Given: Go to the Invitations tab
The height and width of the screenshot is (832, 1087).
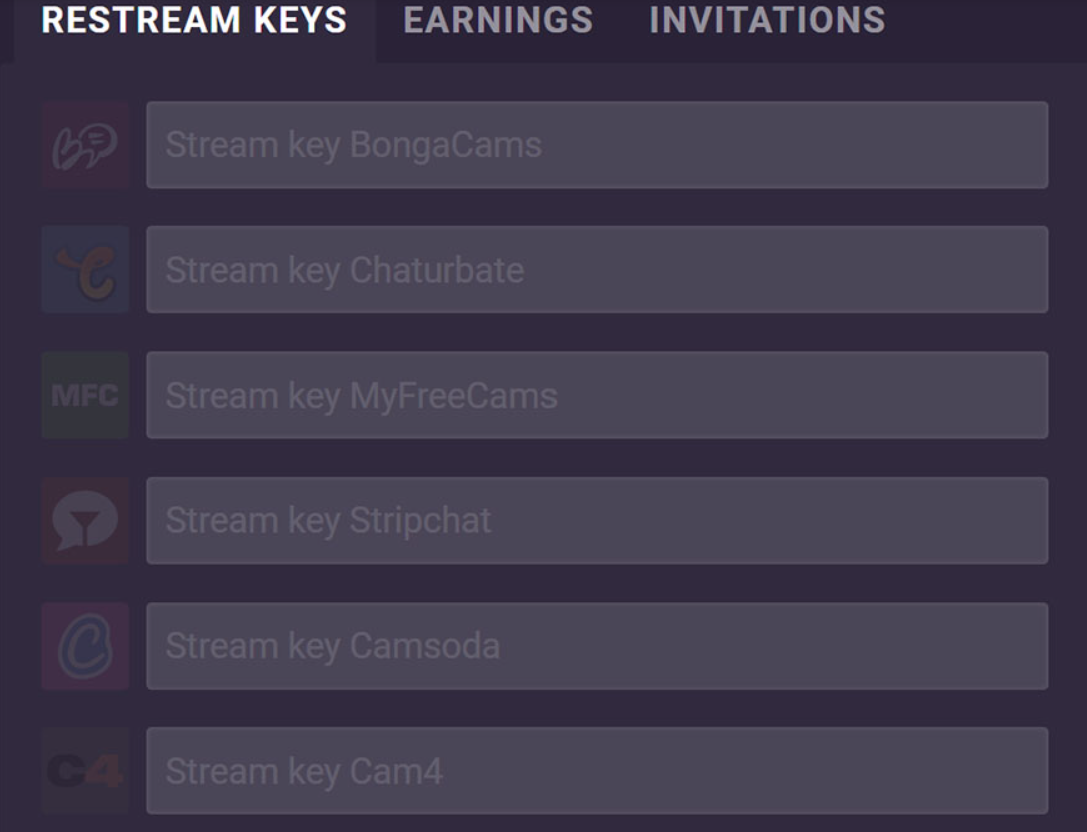Looking at the screenshot, I should pyautogui.click(x=767, y=20).
